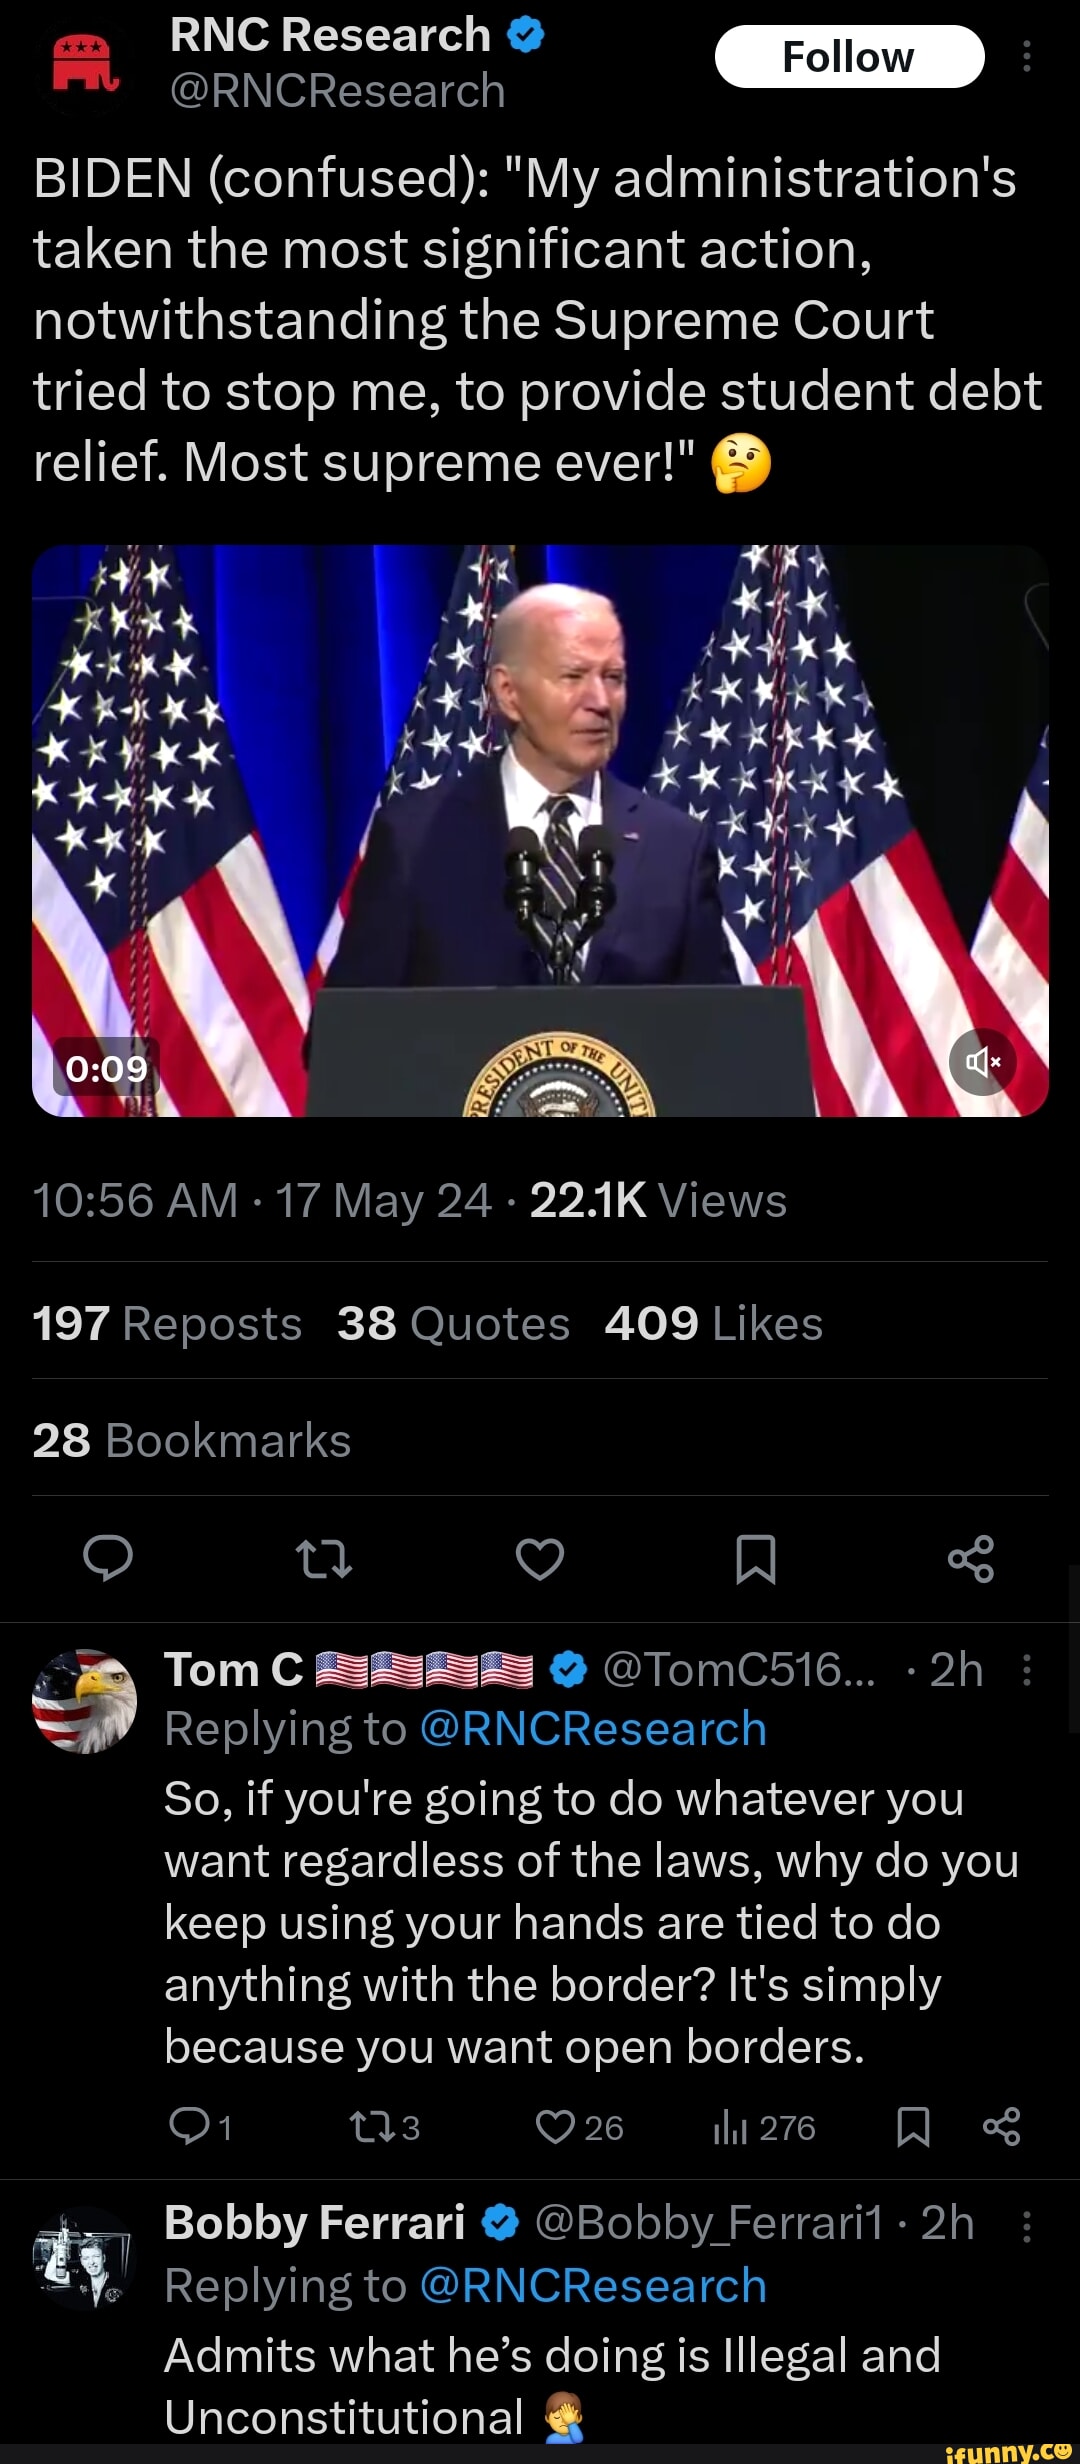1080x2464 pixels.
Task: Reply to the RNC Research post
Action: pyautogui.click(x=108, y=1558)
